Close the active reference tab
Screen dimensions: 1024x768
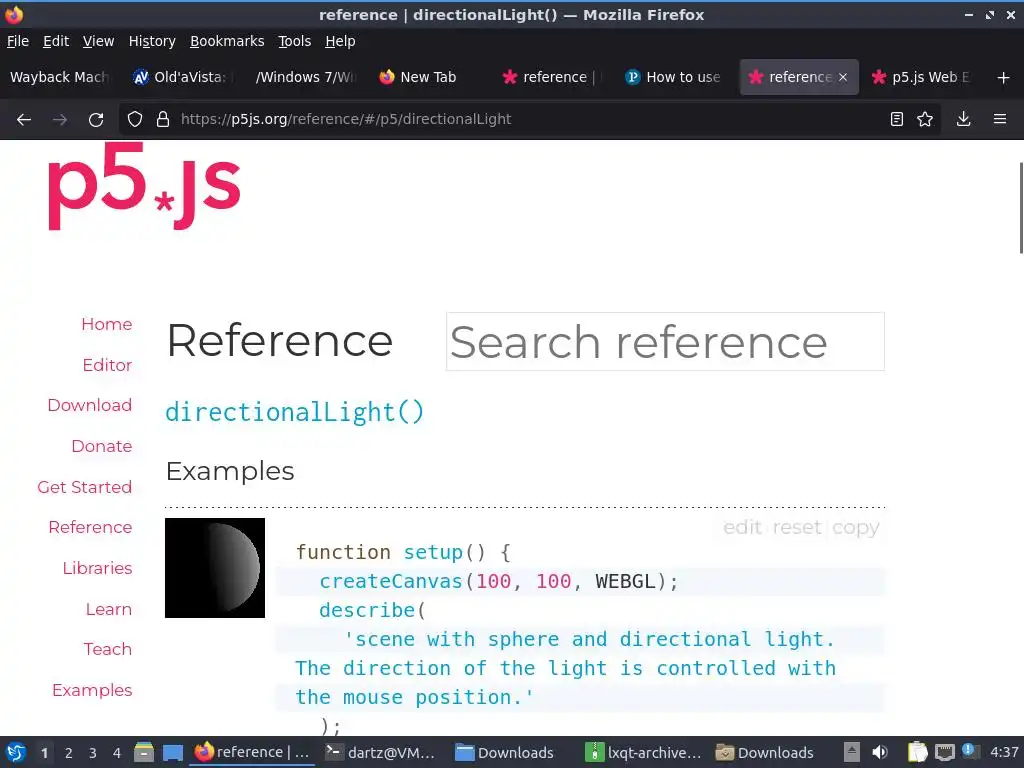(x=843, y=77)
